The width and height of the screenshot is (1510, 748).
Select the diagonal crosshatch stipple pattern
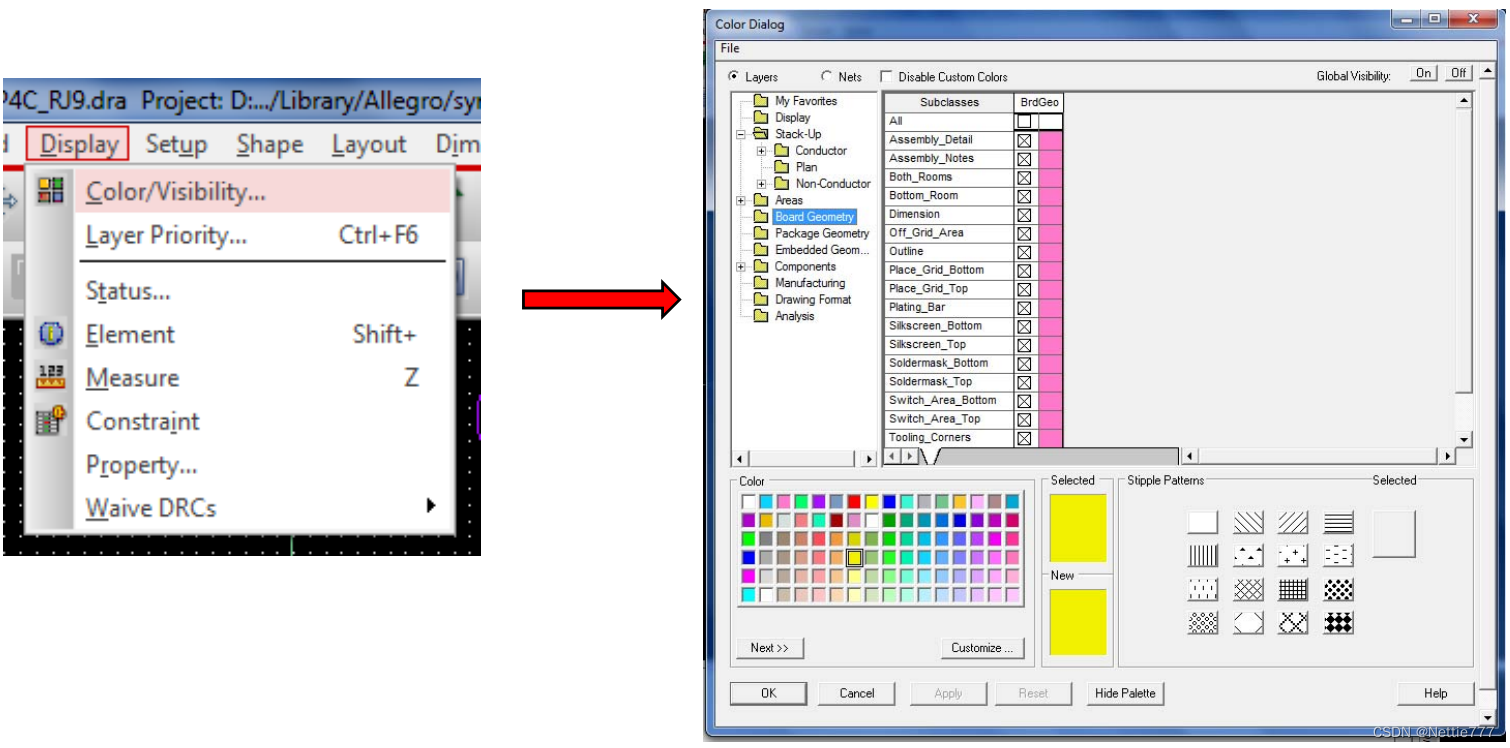(x=1248, y=589)
